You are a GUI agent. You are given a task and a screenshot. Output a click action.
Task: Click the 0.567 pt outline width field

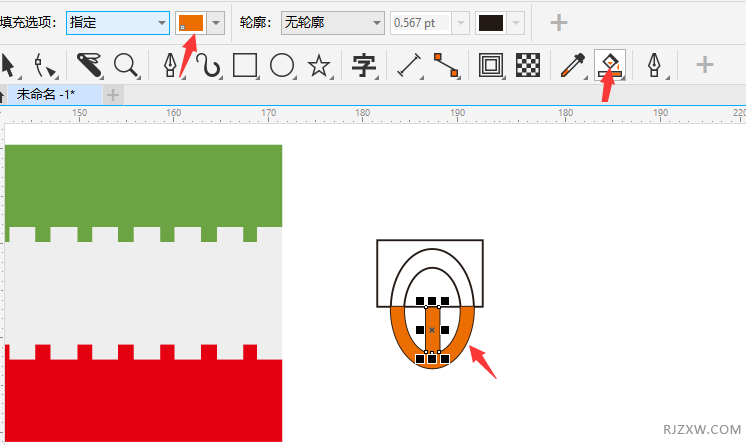click(x=420, y=23)
